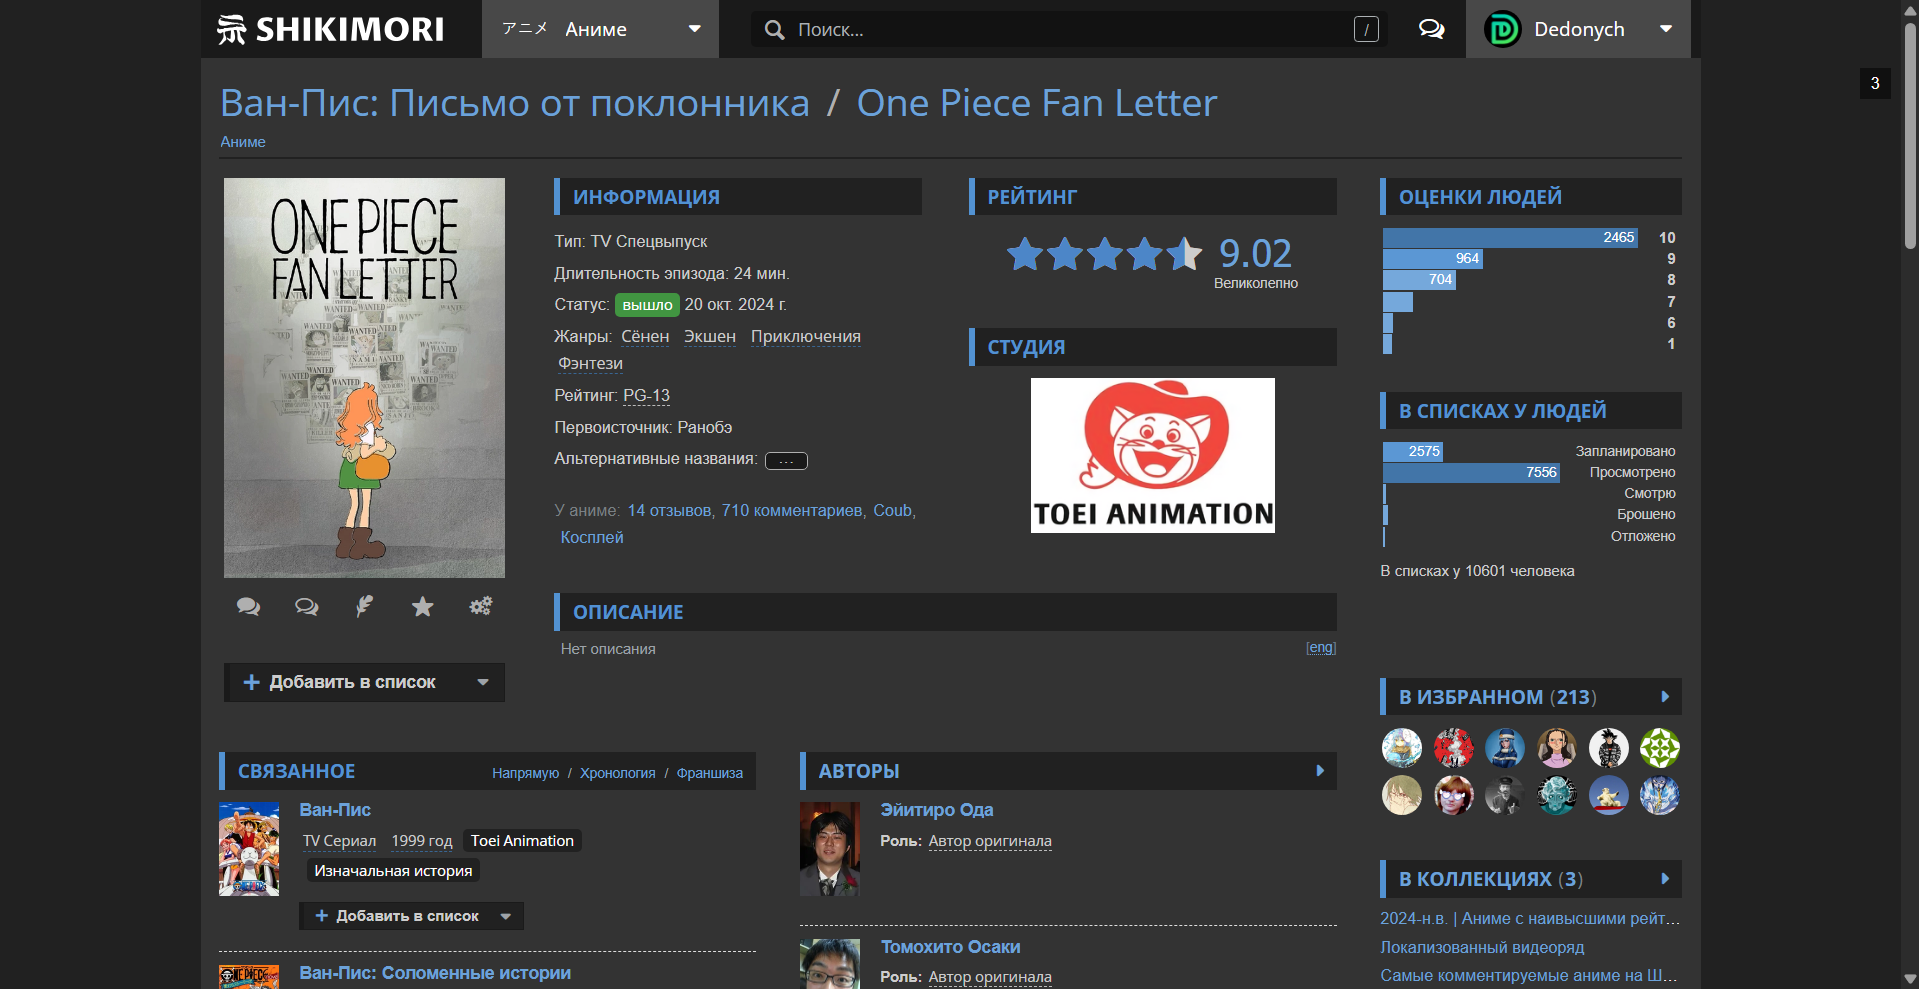This screenshot has height=989, width=1919.
Task: Switch description to English via [eng] link
Action: [x=1321, y=648]
